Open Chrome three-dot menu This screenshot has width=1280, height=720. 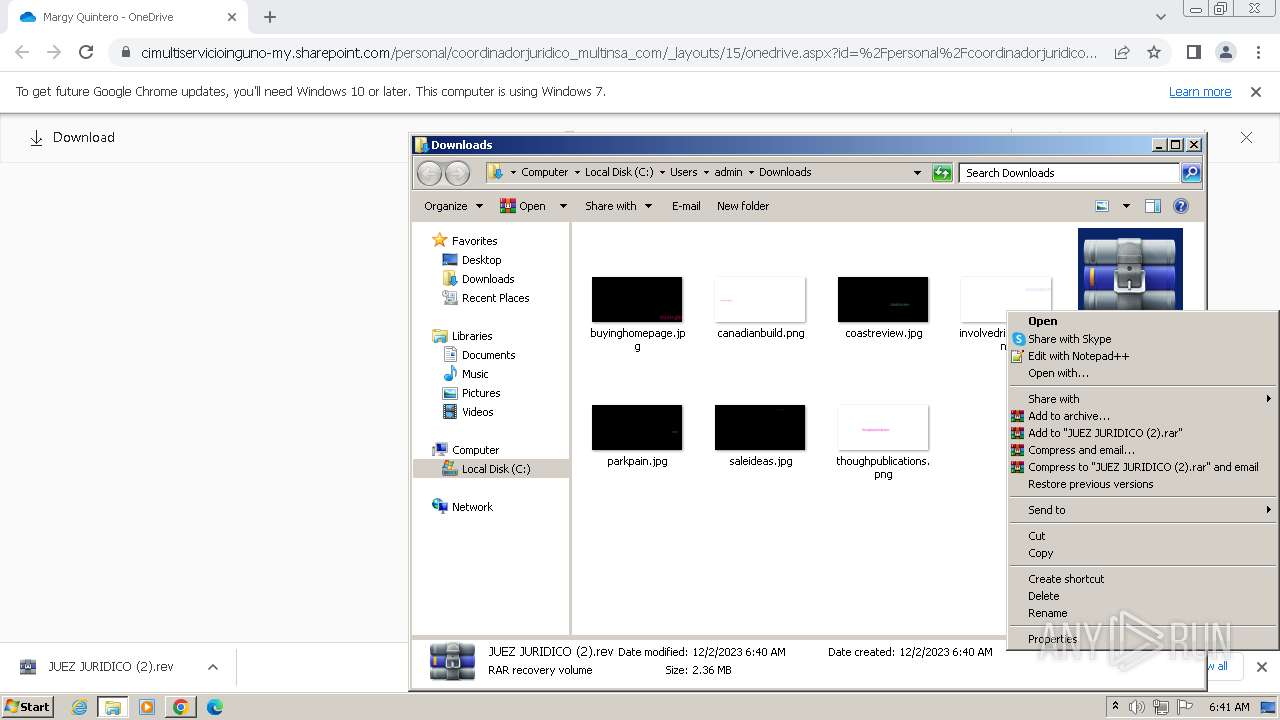[1258, 52]
